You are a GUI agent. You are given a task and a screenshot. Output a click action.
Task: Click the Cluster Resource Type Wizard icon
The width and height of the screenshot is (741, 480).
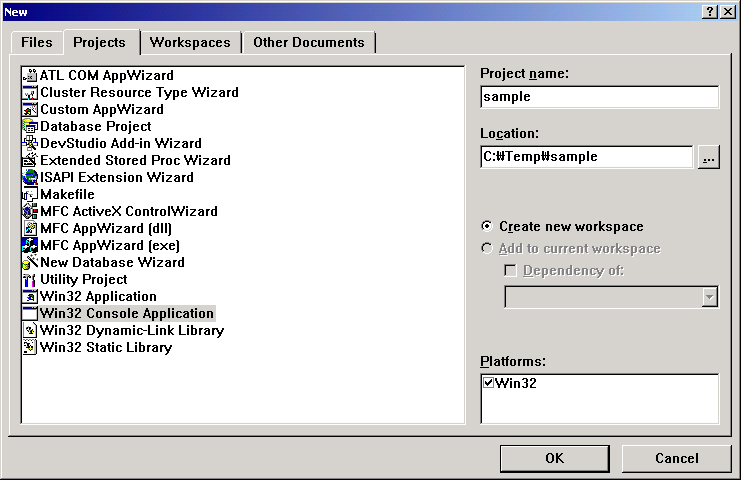(30, 92)
